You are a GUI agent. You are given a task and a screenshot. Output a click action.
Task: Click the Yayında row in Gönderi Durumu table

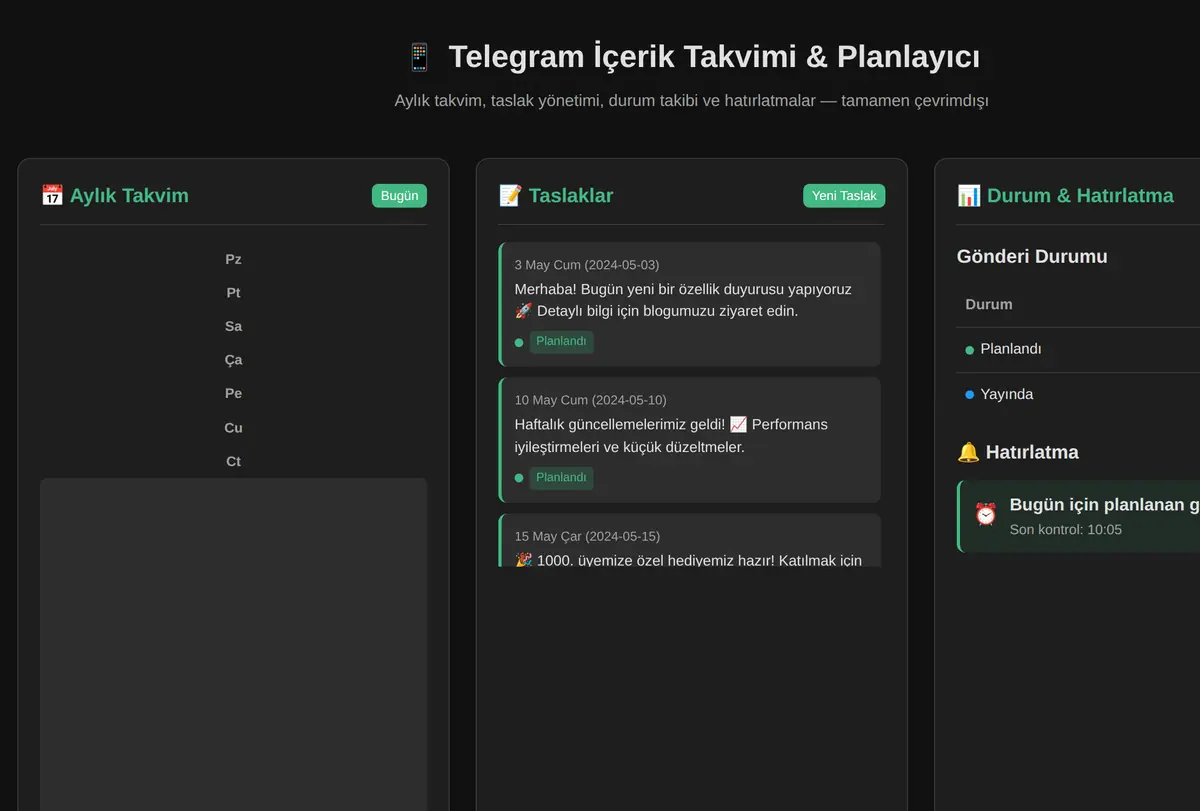tap(1078, 395)
